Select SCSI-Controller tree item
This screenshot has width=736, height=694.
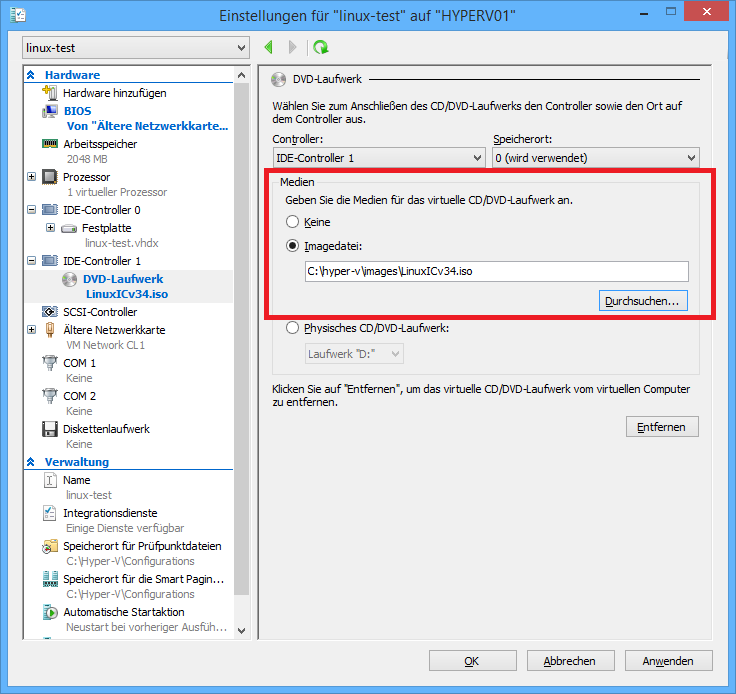pos(100,312)
